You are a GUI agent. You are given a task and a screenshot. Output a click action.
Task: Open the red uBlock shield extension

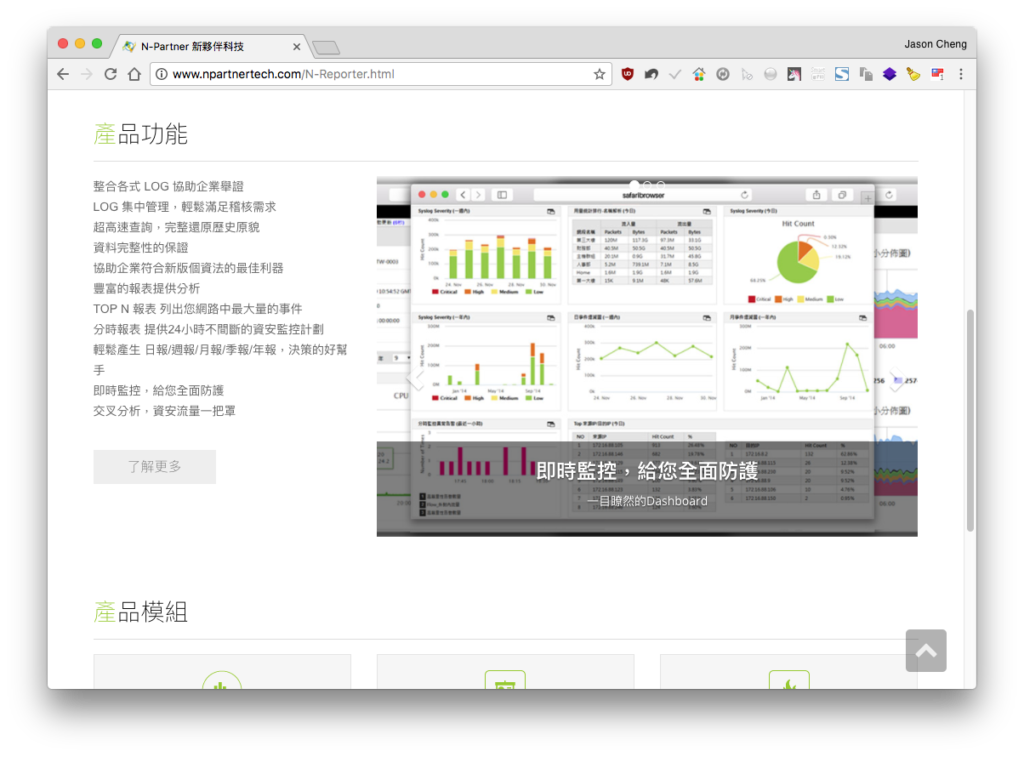pyautogui.click(x=628, y=74)
